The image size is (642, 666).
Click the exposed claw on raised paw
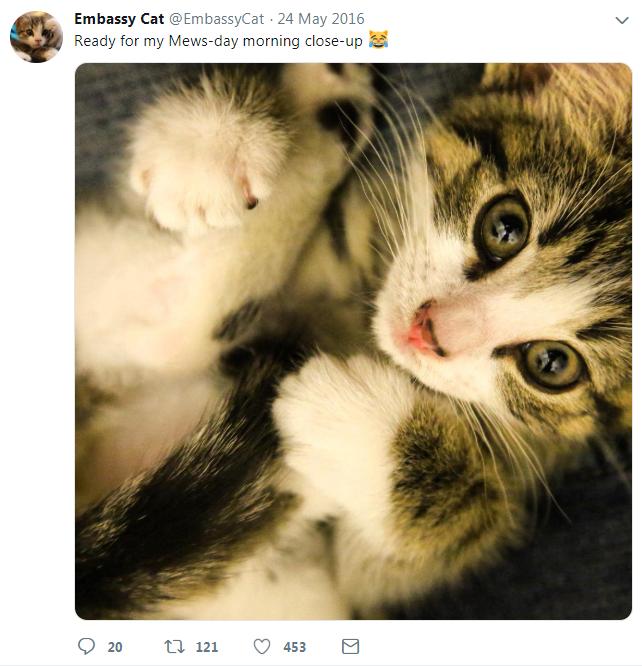coord(248,193)
